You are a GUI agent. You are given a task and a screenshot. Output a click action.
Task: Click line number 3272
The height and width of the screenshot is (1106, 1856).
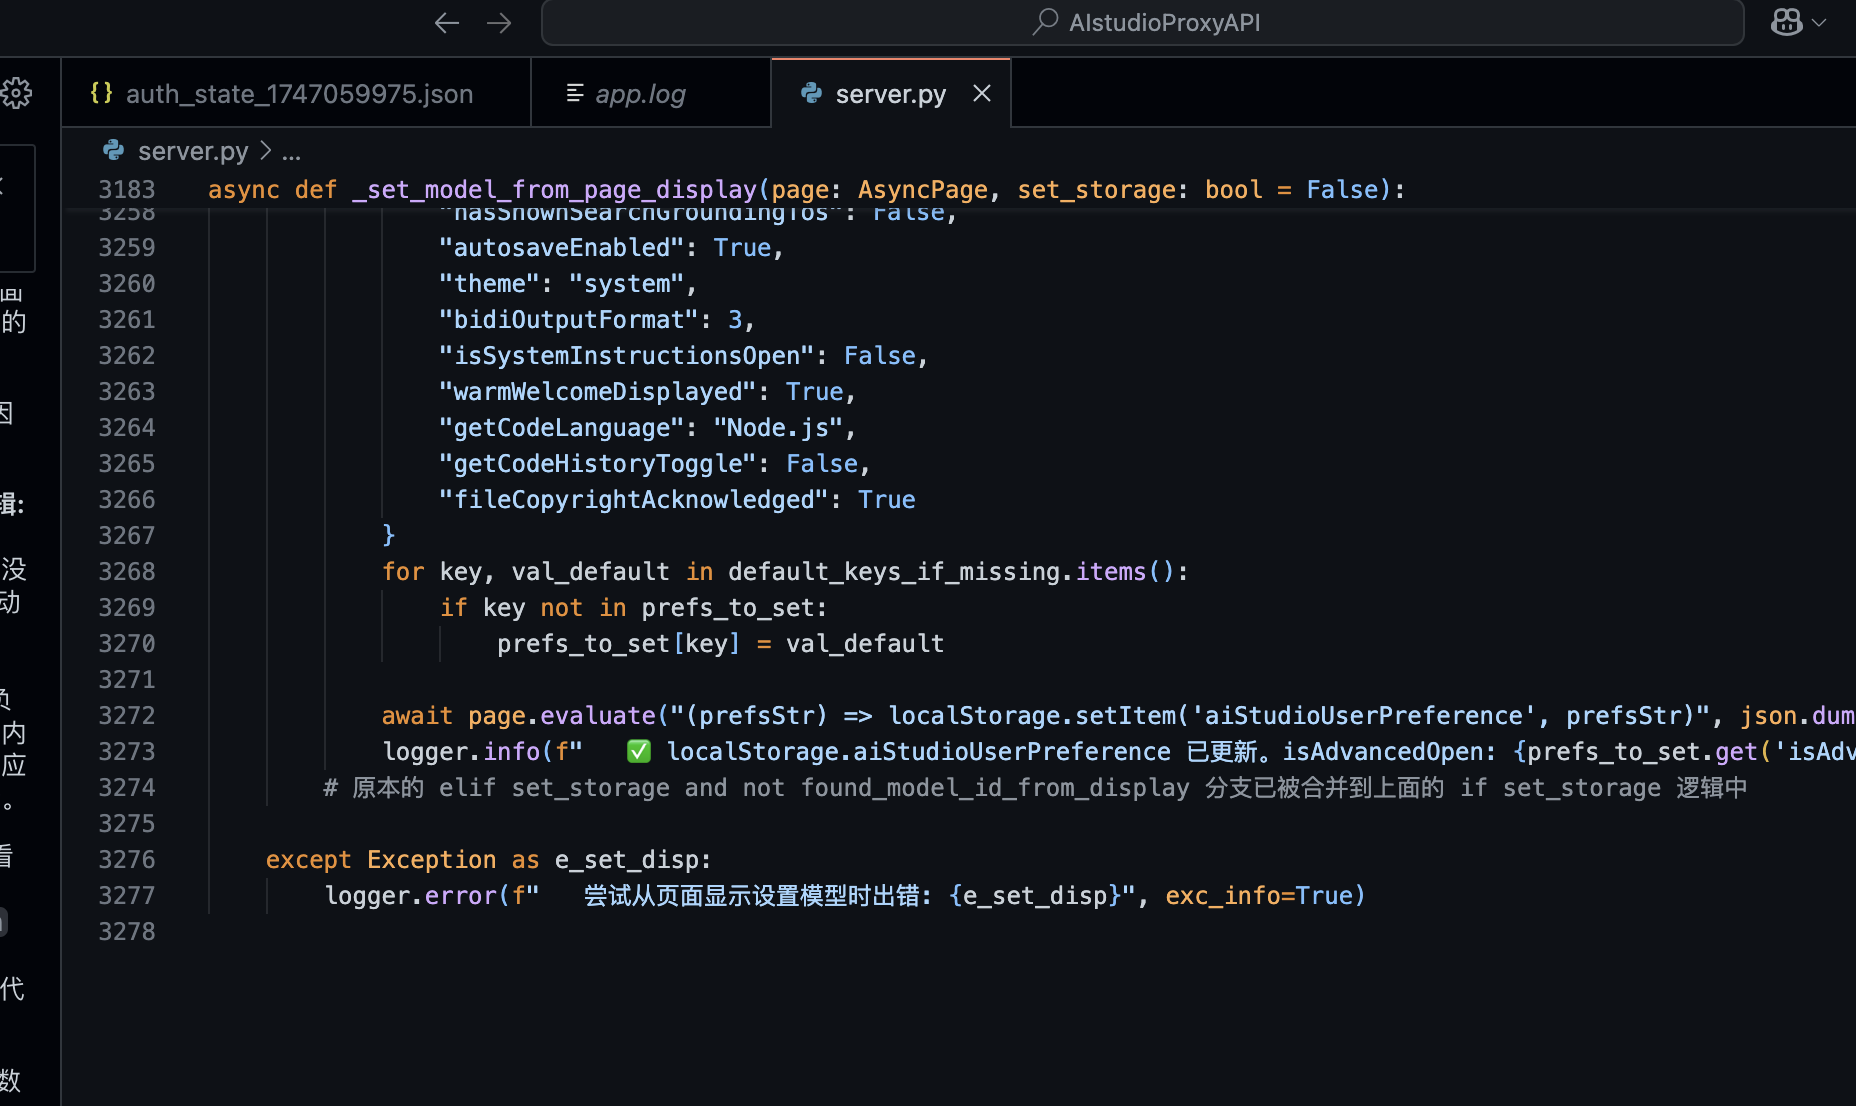click(x=127, y=716)
